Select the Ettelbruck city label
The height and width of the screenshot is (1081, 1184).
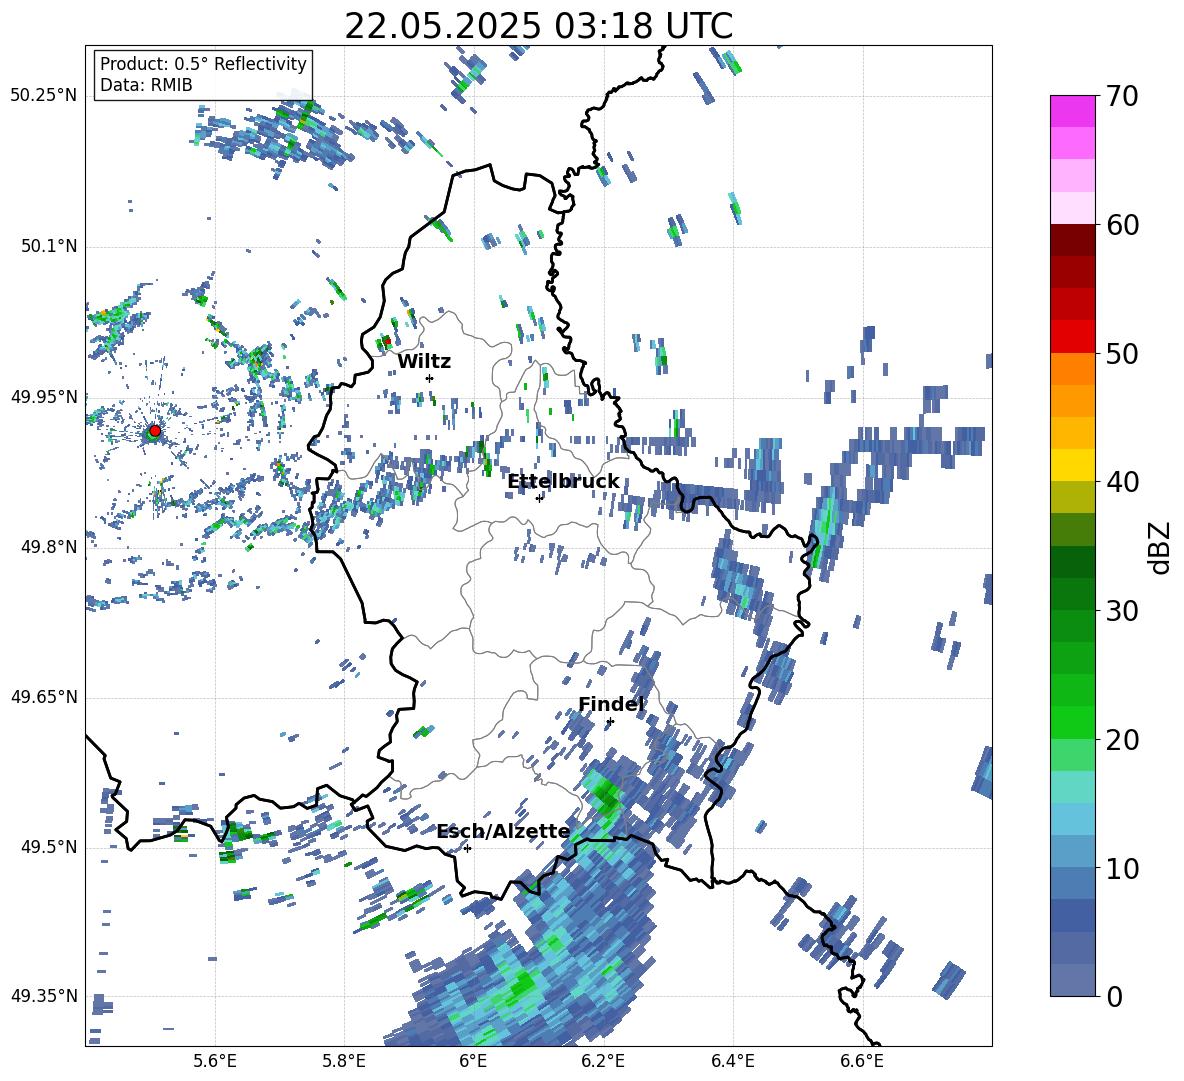(563, 482)
